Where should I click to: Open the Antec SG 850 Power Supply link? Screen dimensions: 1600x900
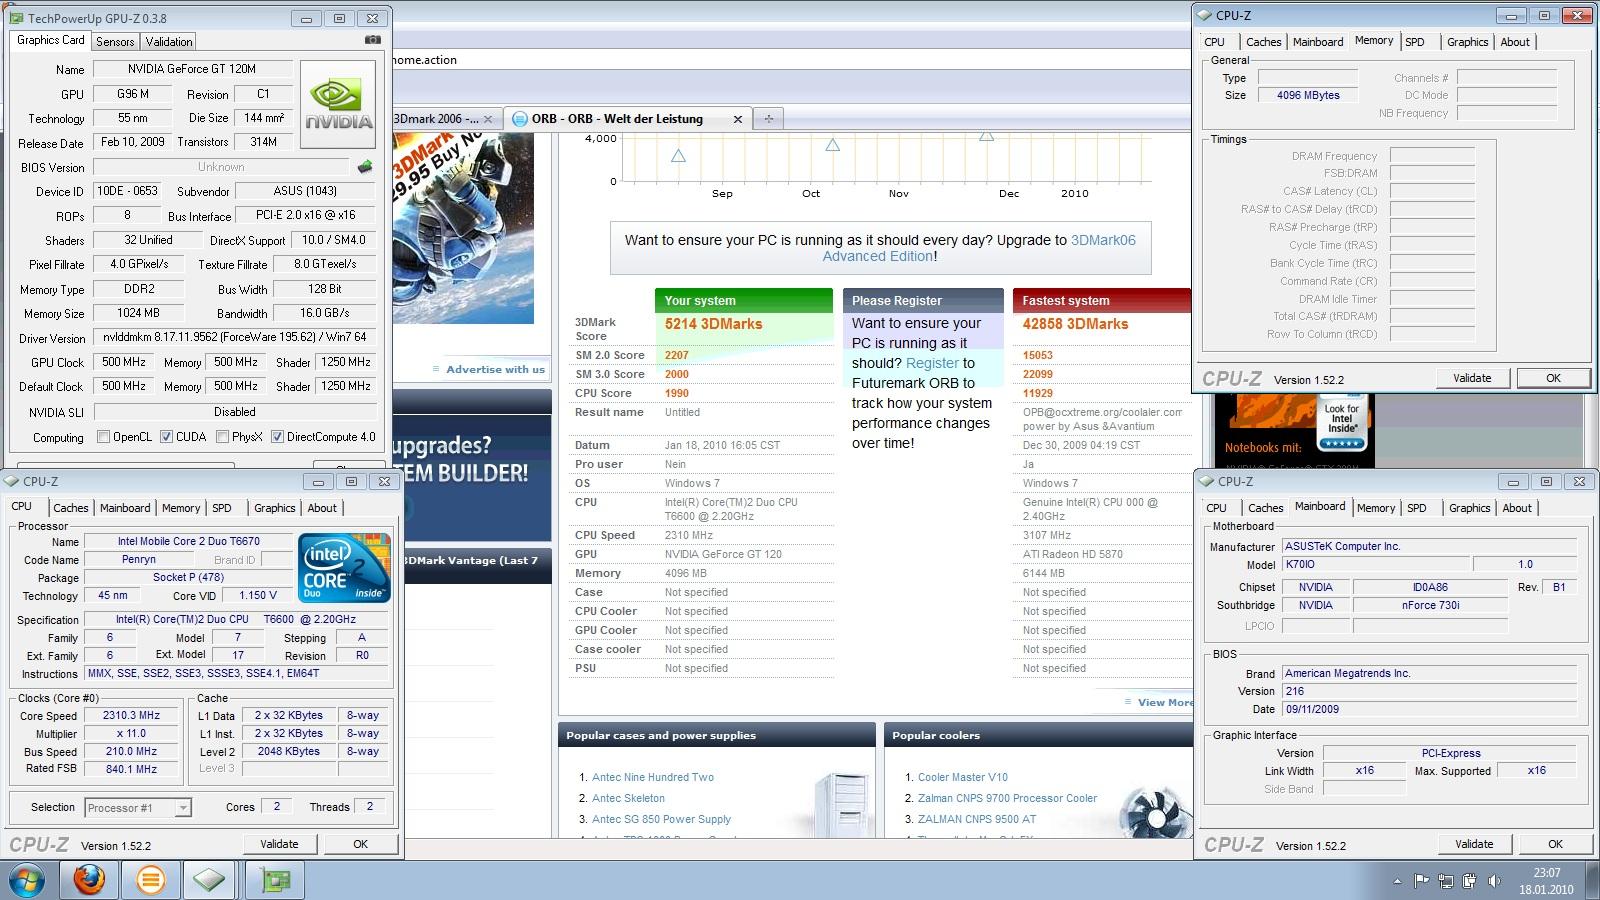661,819
